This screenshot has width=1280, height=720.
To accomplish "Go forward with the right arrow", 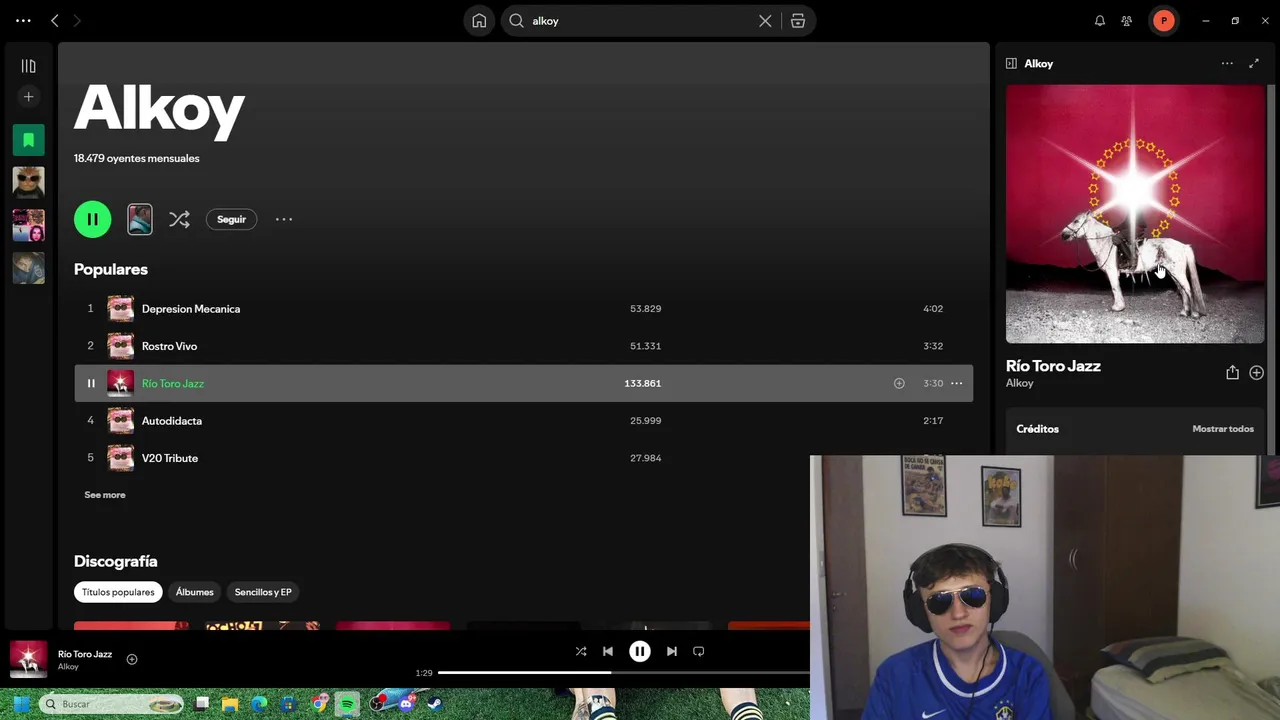I will click(77, 20).
